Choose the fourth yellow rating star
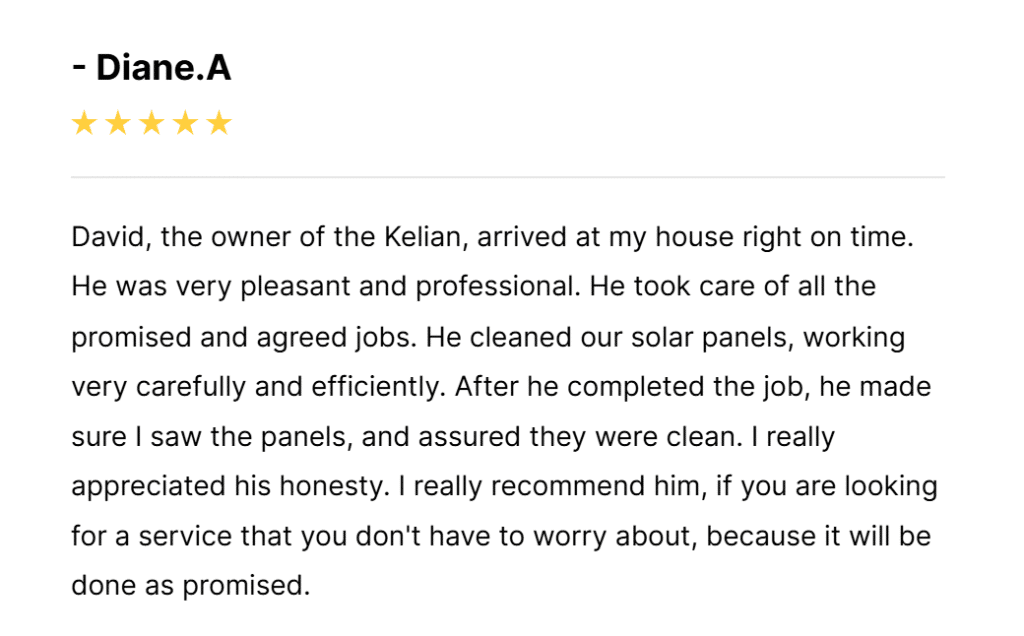Viewport: 1024px width, 636px height. (x=185, y=124)
